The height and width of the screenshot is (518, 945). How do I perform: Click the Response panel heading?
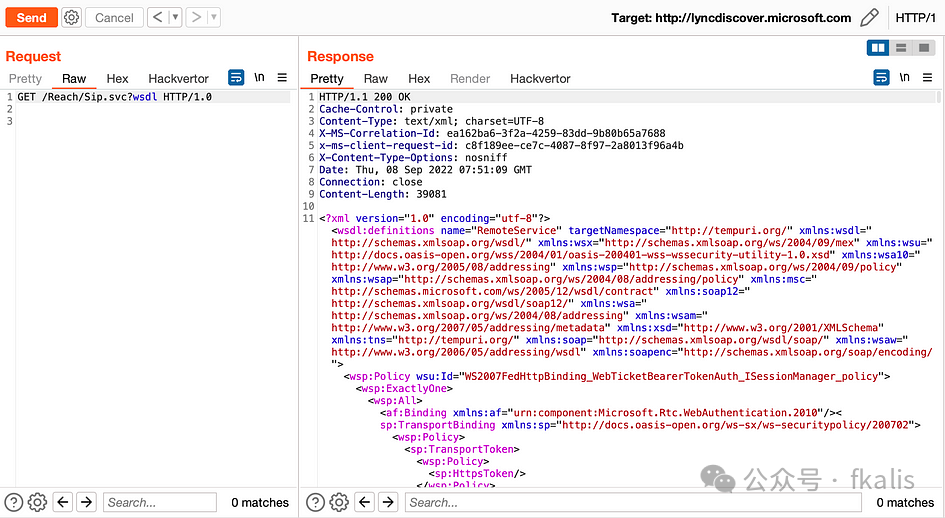(x=341, y=56)
